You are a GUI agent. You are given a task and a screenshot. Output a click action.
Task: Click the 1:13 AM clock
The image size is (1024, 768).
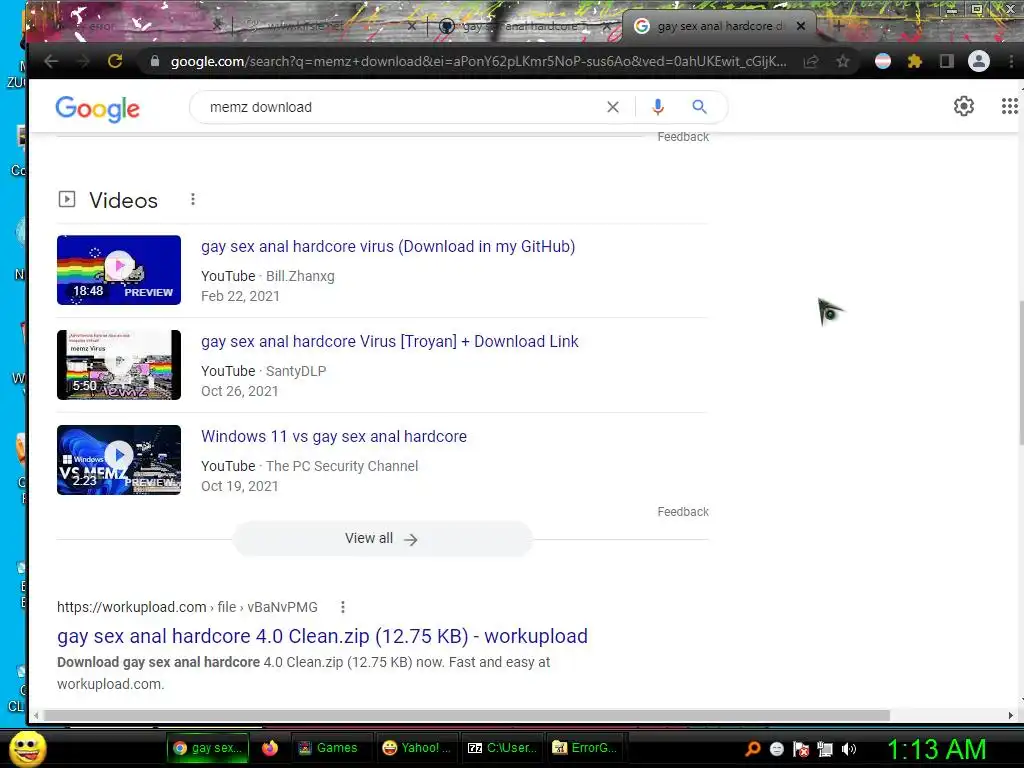point(936,749)
